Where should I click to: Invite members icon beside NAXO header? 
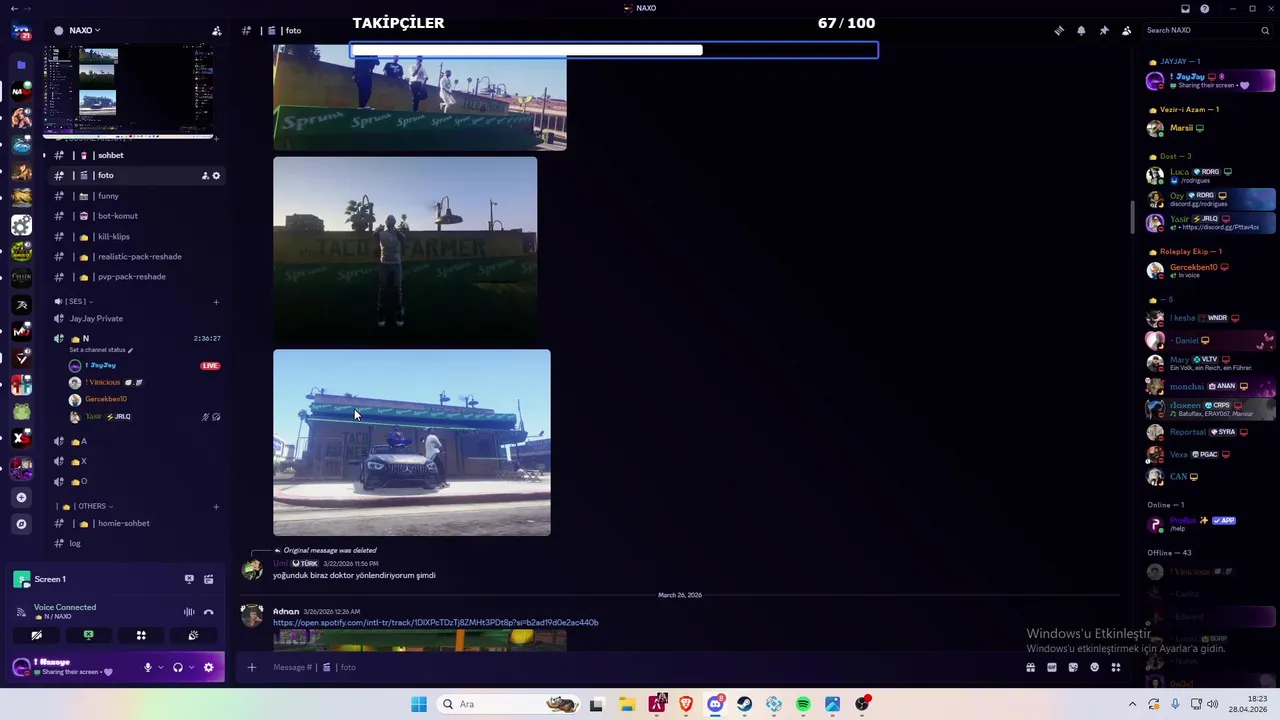pyautogui.click(x=216, y=30)
